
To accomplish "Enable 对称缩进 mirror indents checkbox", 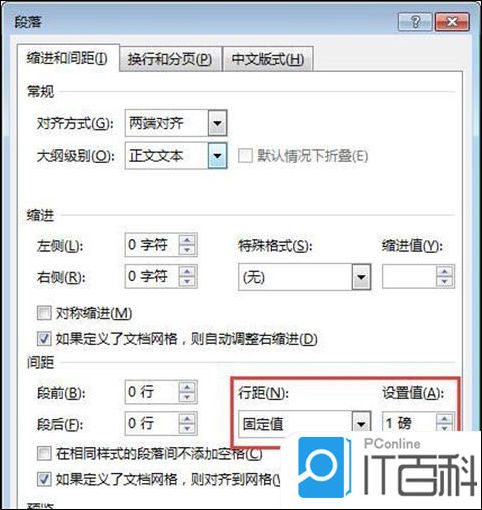I will click(x=44, y=313).
